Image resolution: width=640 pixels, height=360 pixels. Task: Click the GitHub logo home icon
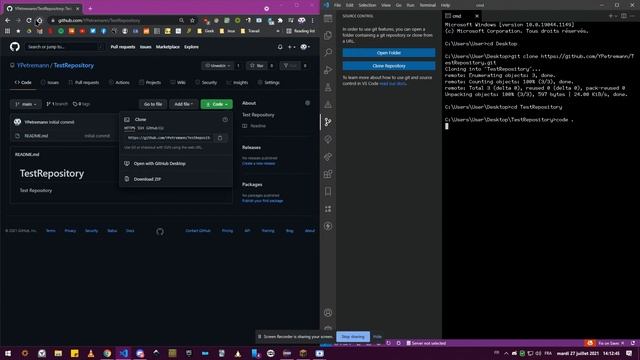15,47
